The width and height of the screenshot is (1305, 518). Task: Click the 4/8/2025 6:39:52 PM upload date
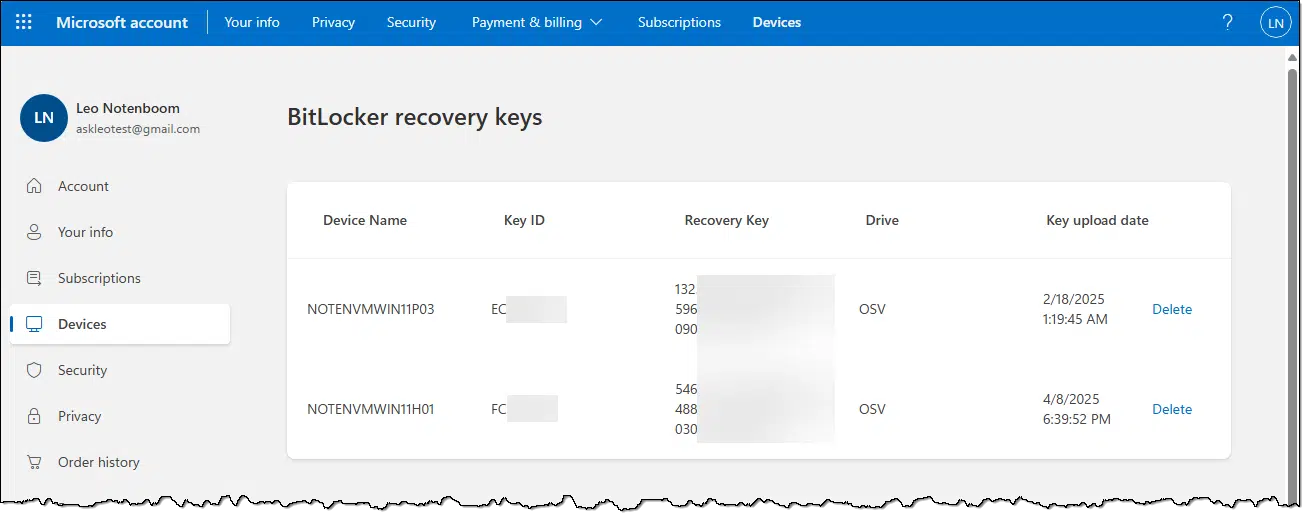click(x=1077, y=409)
